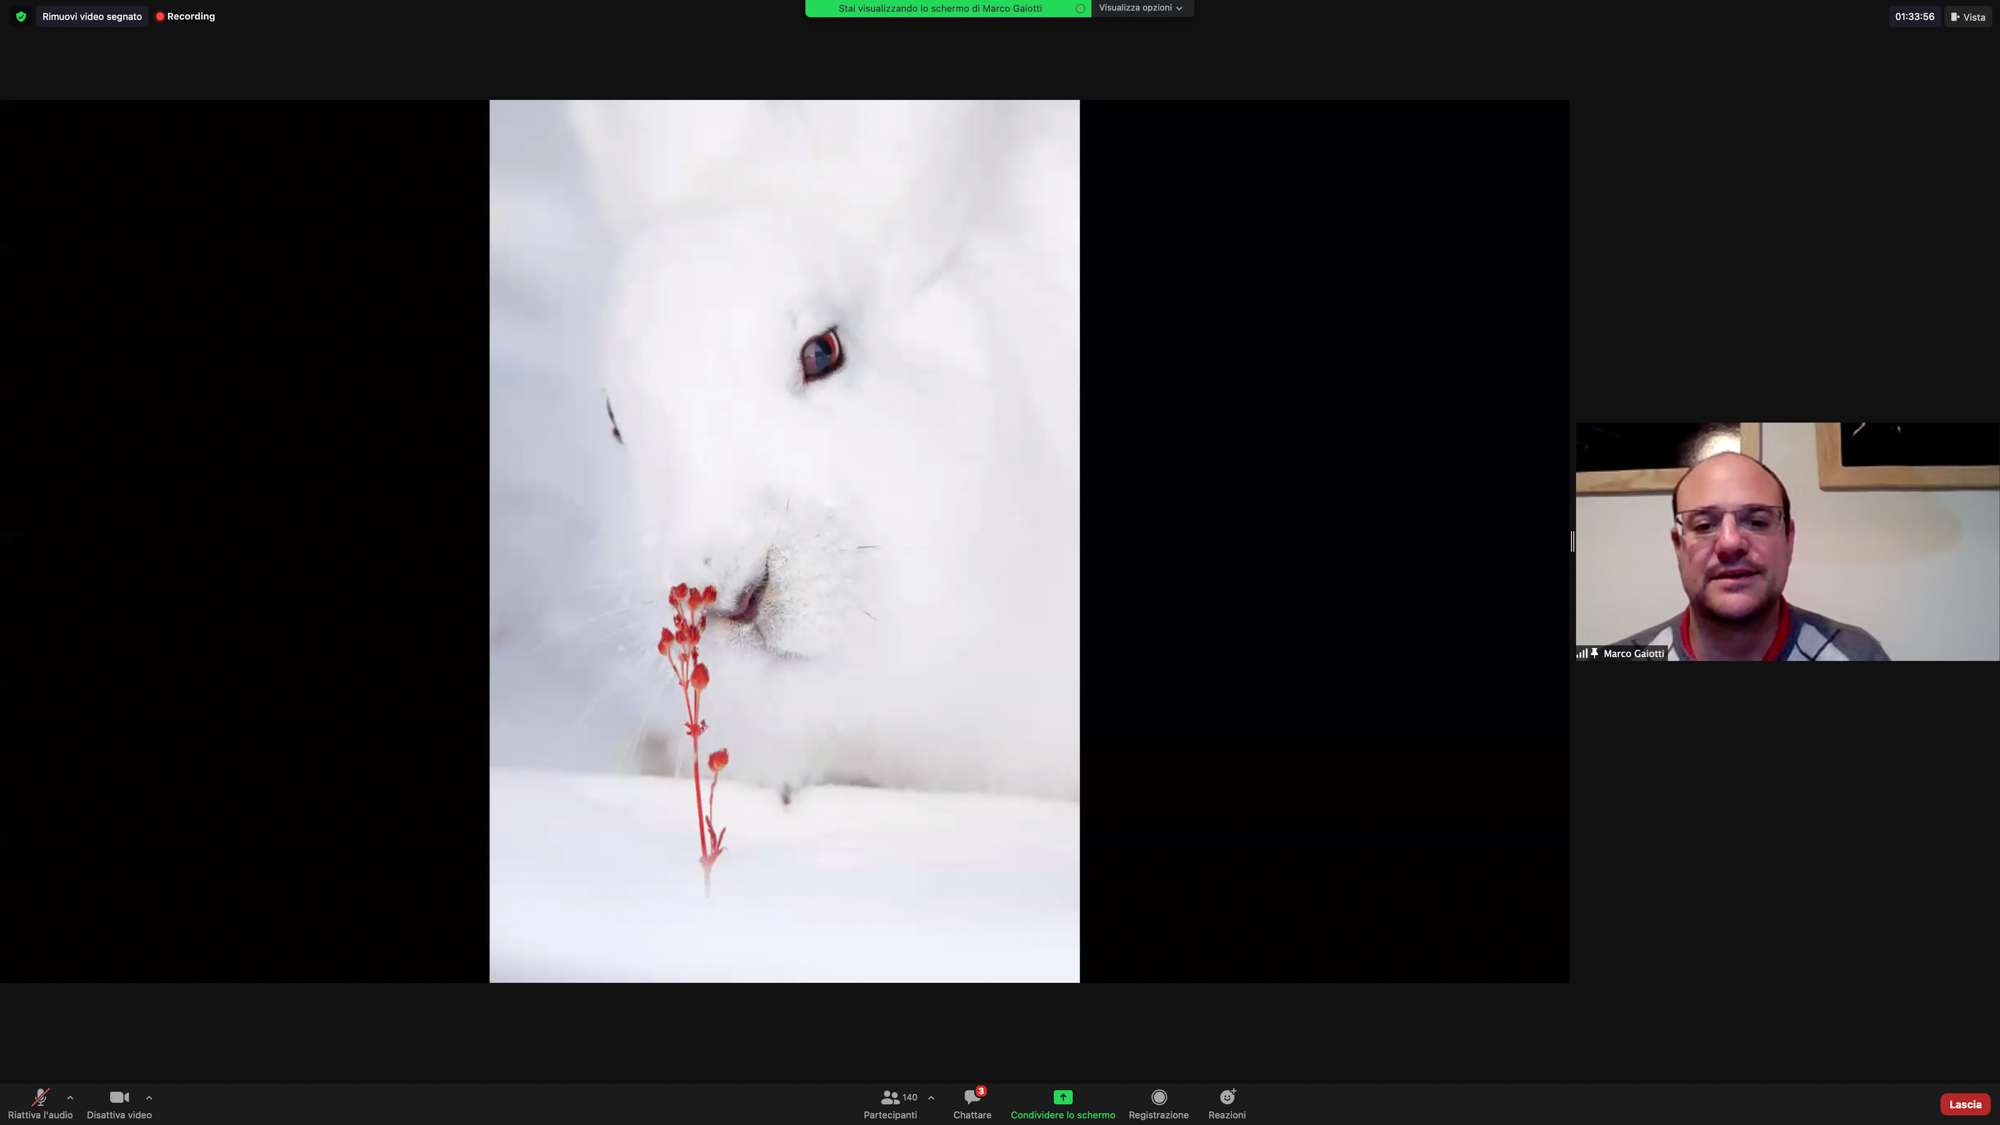Unmute with Riattiva l'audio microphone icon

click(40, 1104)
